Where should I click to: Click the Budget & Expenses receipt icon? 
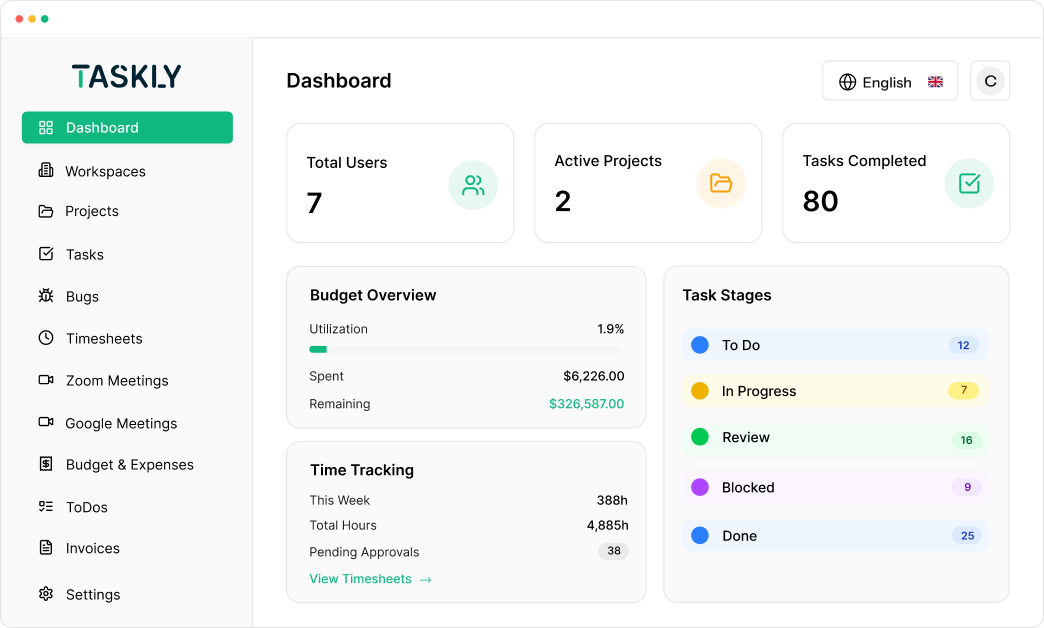(x=45, y=464)
